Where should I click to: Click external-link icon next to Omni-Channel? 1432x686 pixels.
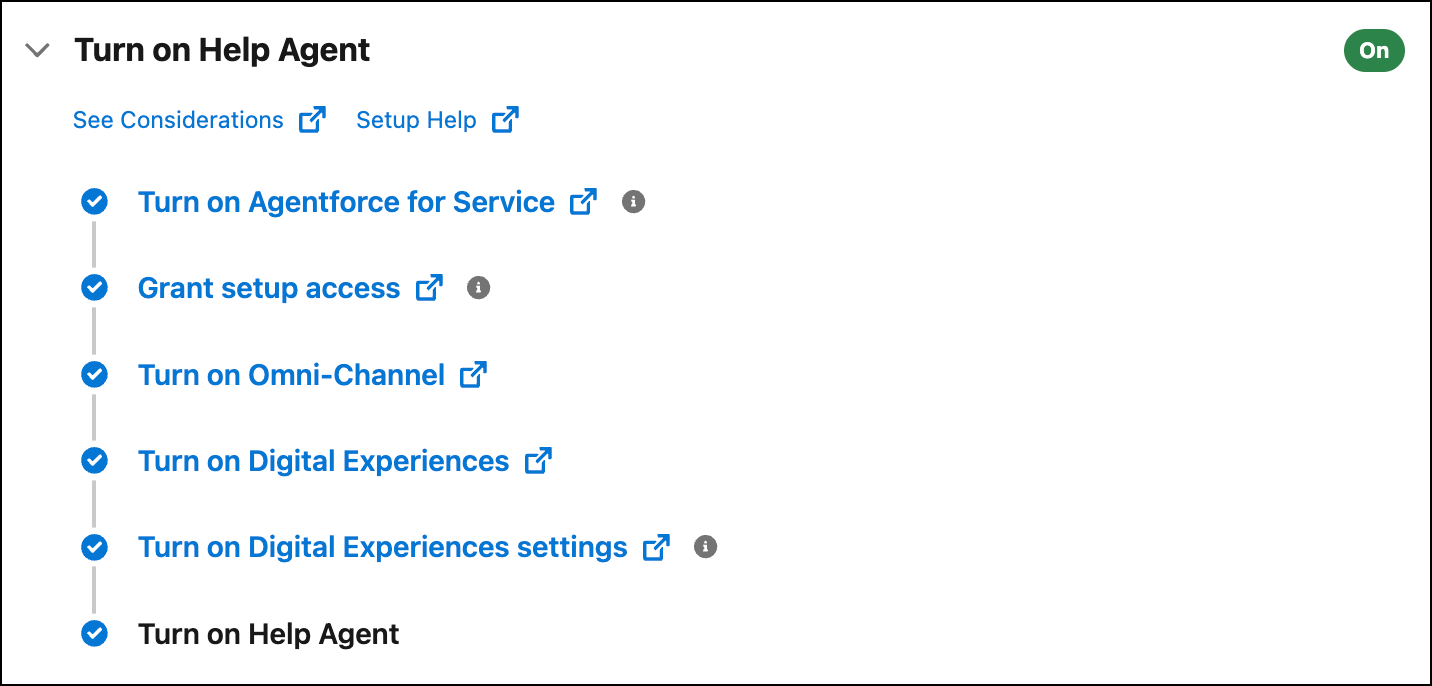pos(473,375)
